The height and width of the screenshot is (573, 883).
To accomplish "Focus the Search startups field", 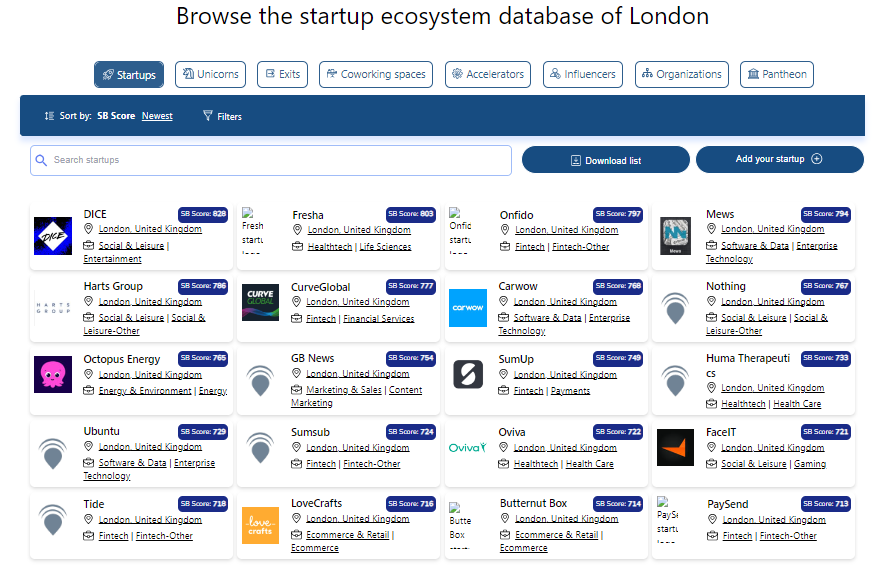I will [x=270, y=160].
